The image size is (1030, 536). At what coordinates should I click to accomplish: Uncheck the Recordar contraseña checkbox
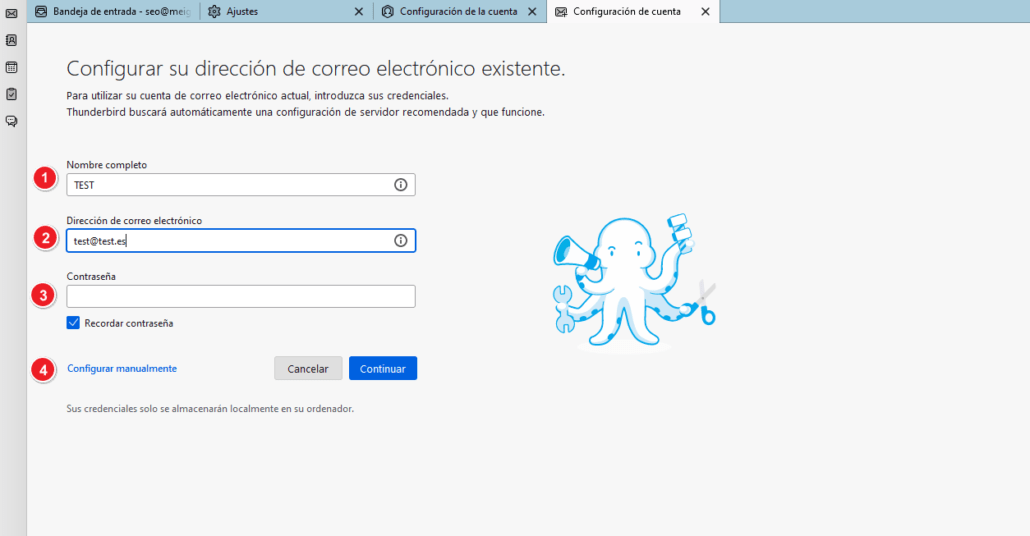74,323
